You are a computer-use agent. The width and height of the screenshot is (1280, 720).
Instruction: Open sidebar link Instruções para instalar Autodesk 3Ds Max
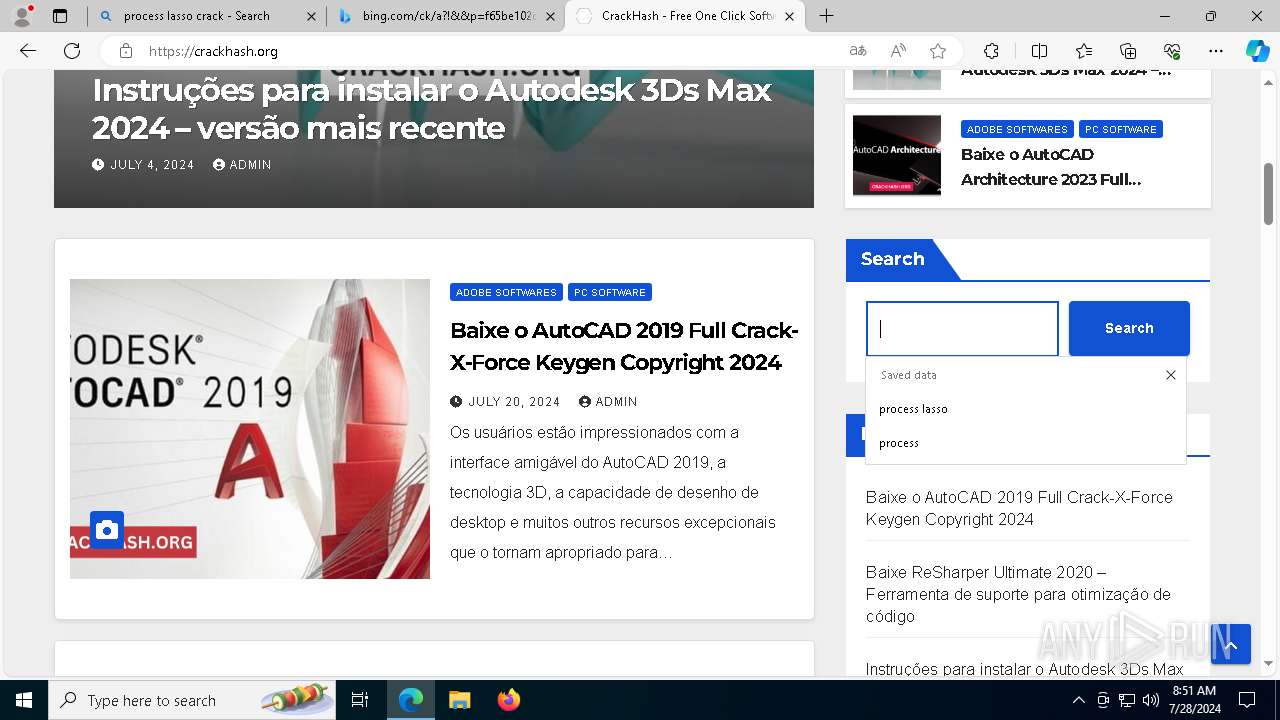coord(1024,669)
